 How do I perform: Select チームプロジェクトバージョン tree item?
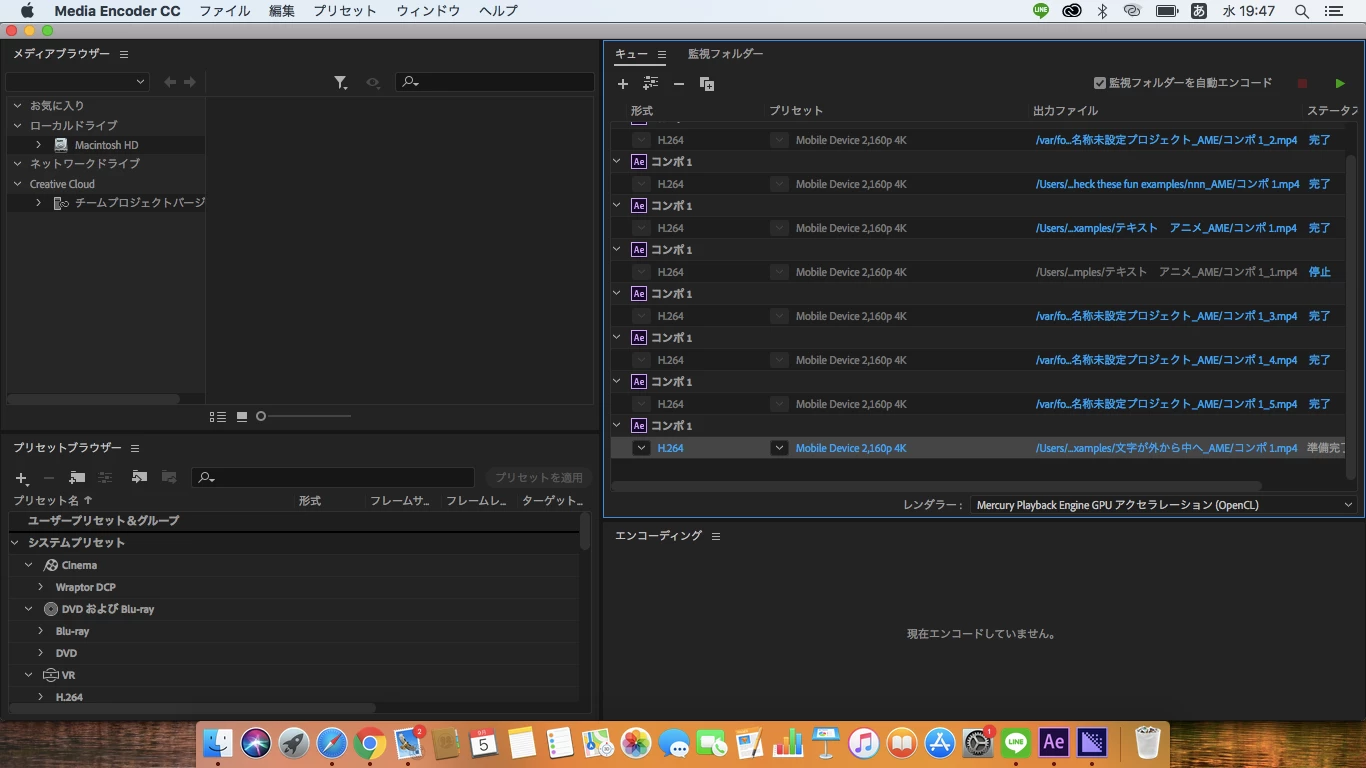tap(130, 203)
